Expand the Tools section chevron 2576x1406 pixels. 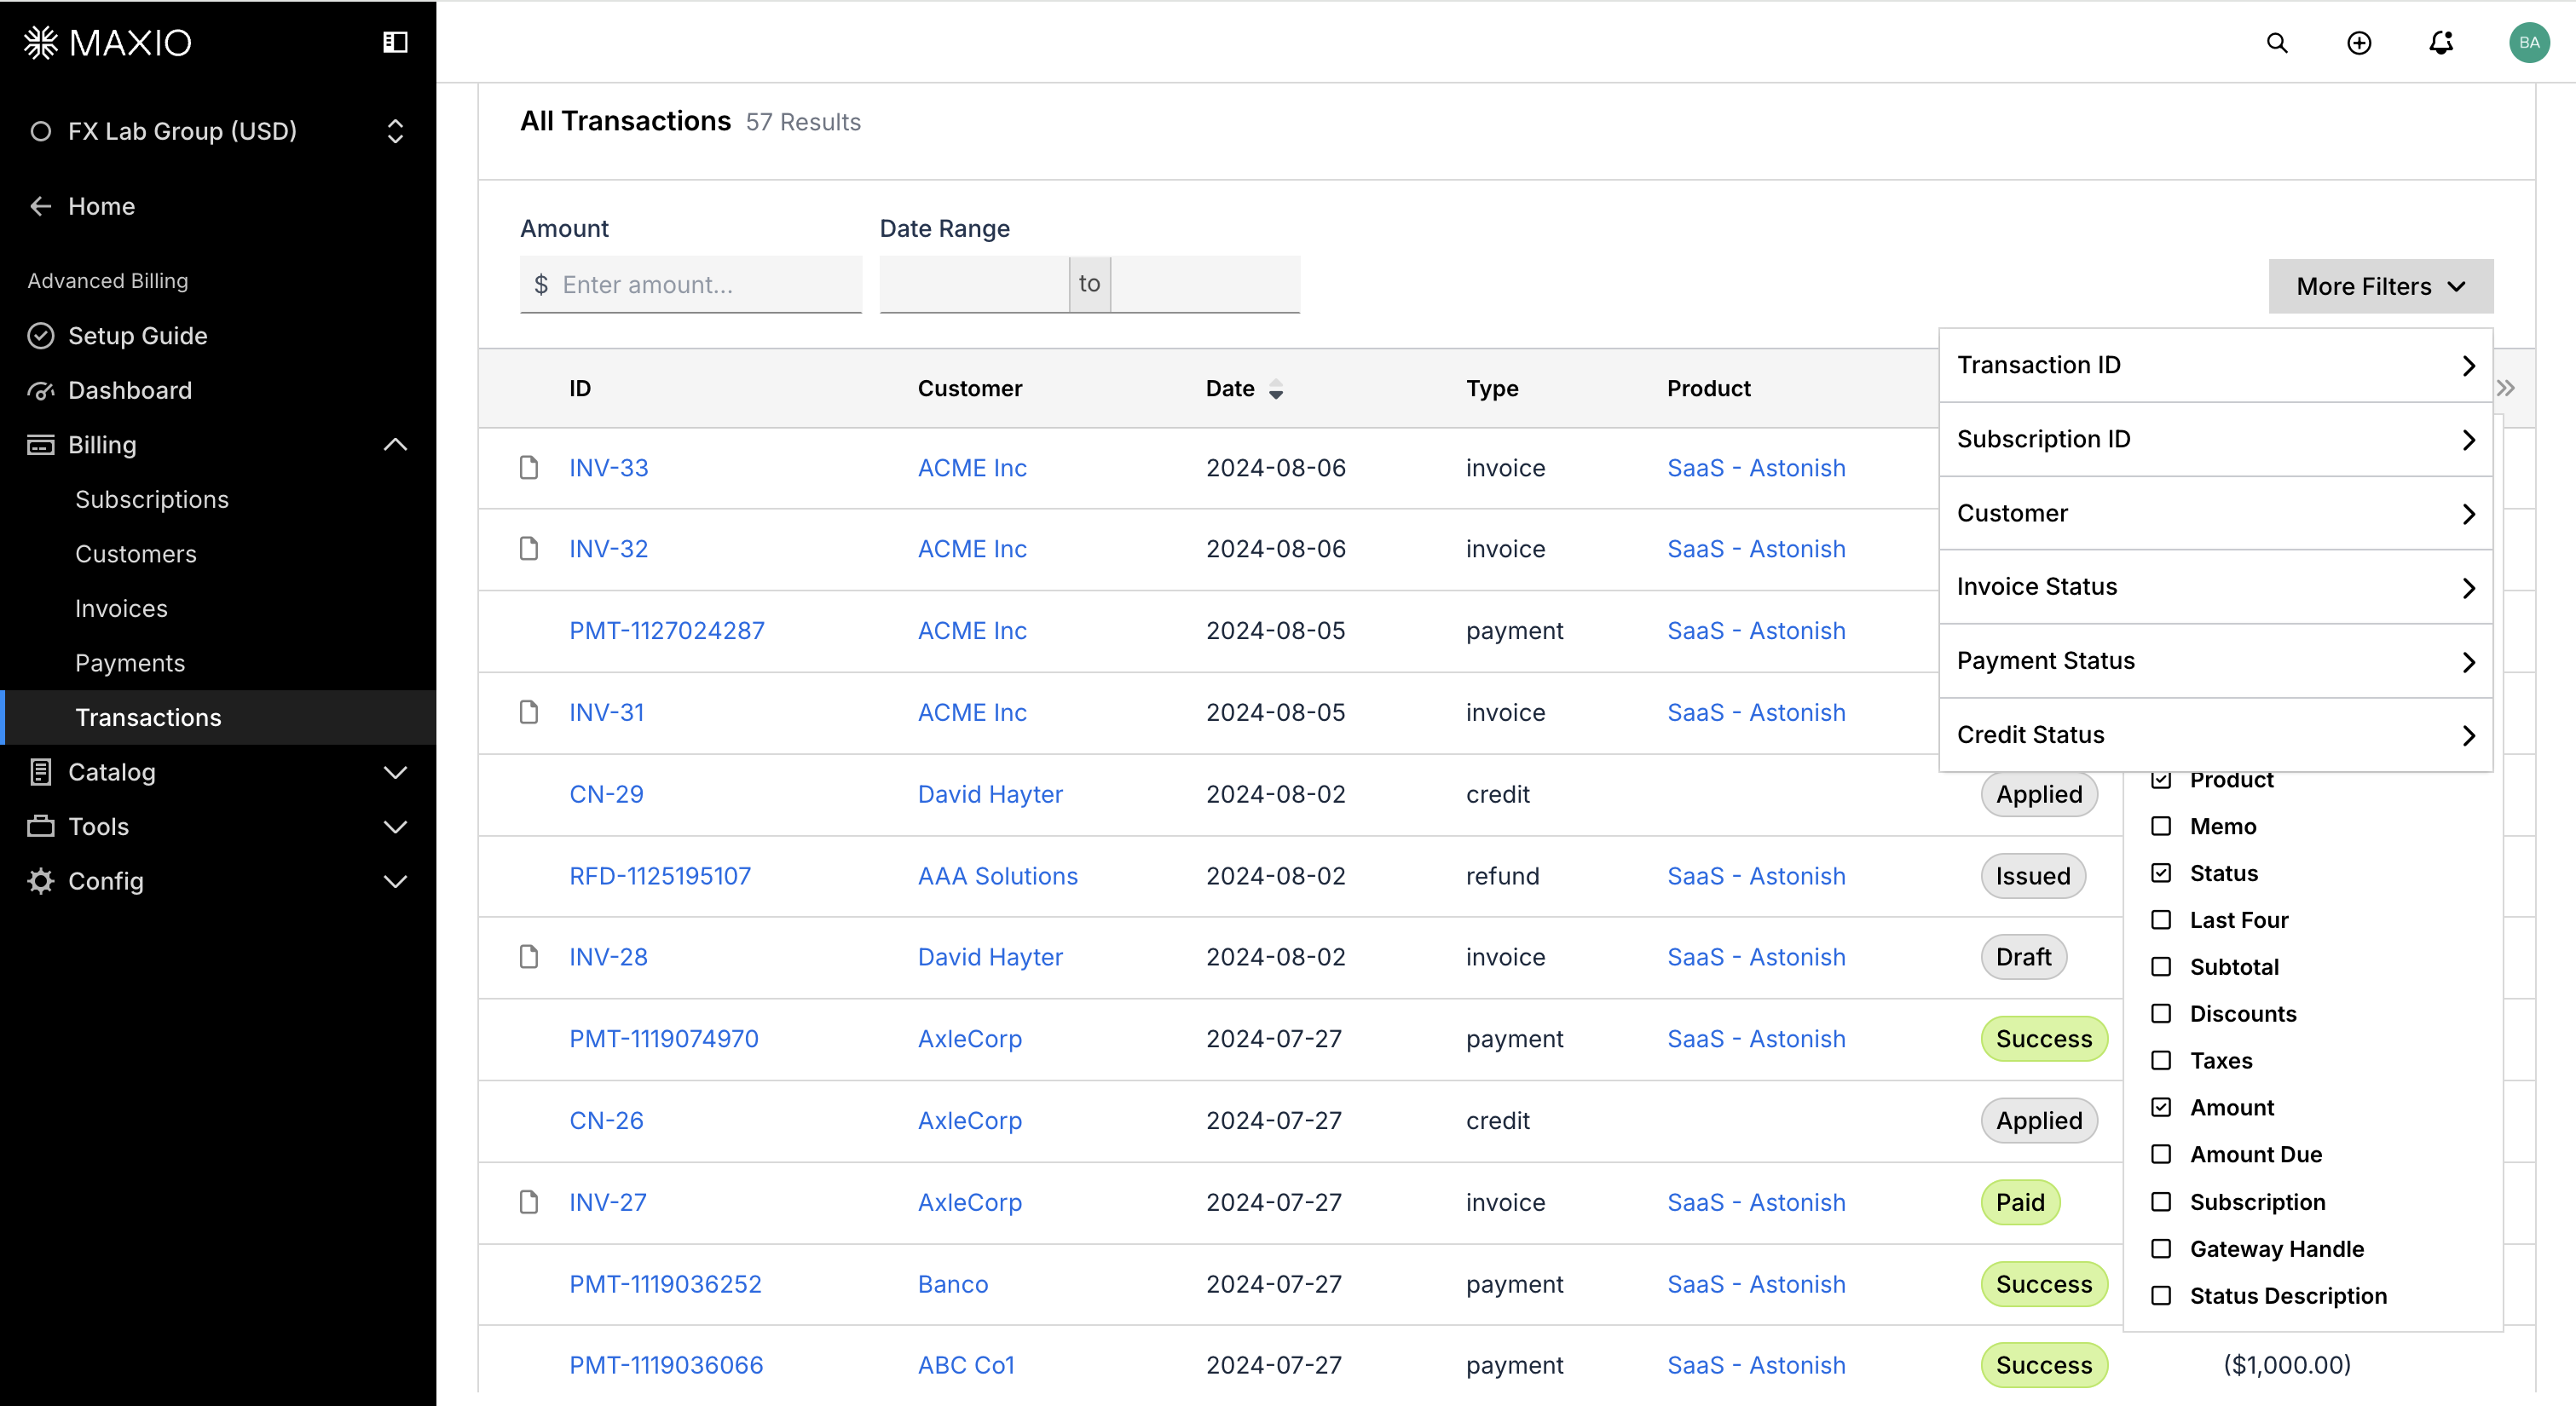click(x=395, y=826)
